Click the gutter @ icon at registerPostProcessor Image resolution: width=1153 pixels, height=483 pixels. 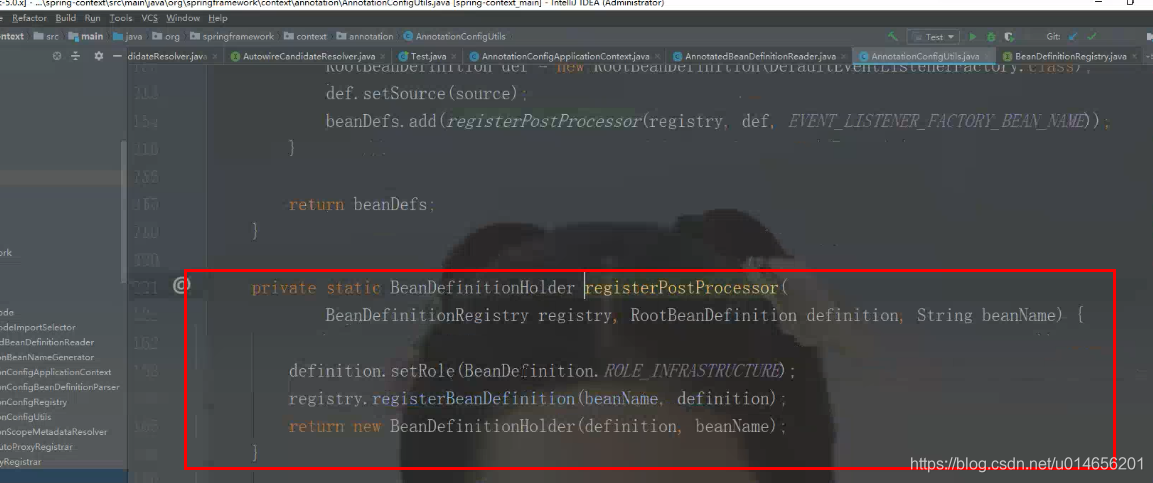(x=181, y=287)
